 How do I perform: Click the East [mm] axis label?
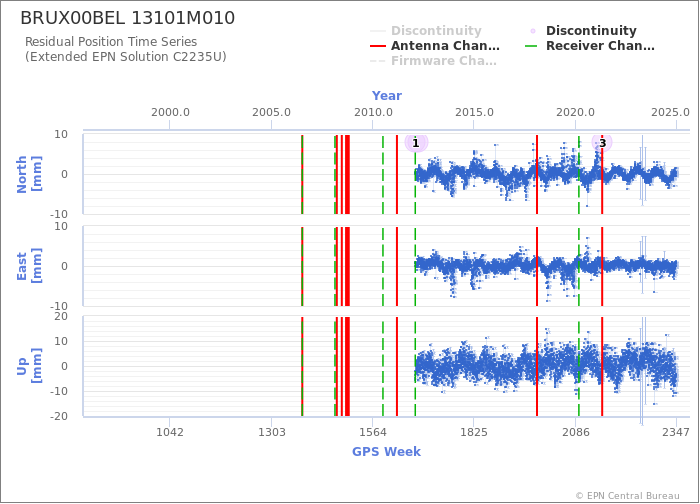[x=29, y=266]
